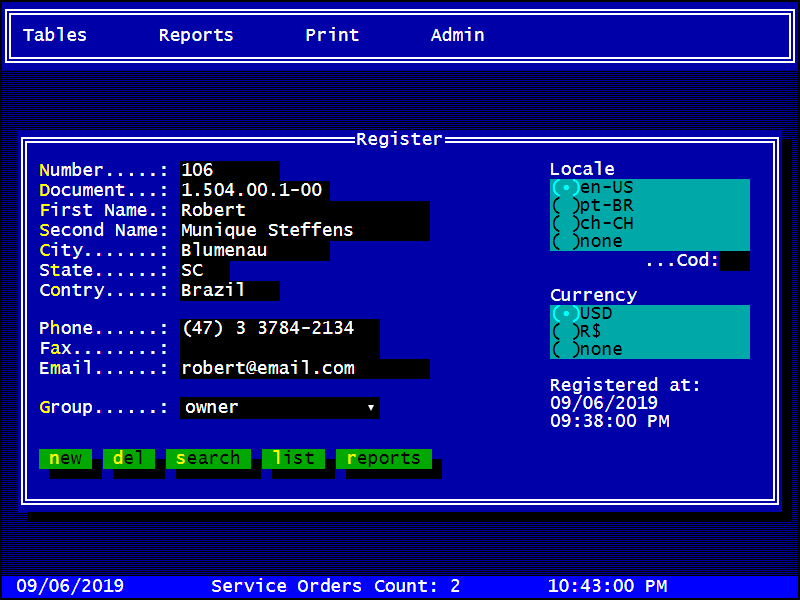Screen dimensions: 800x600
Task: Click the registered date 09/06/2019 in the form
Action: point(604,403)
